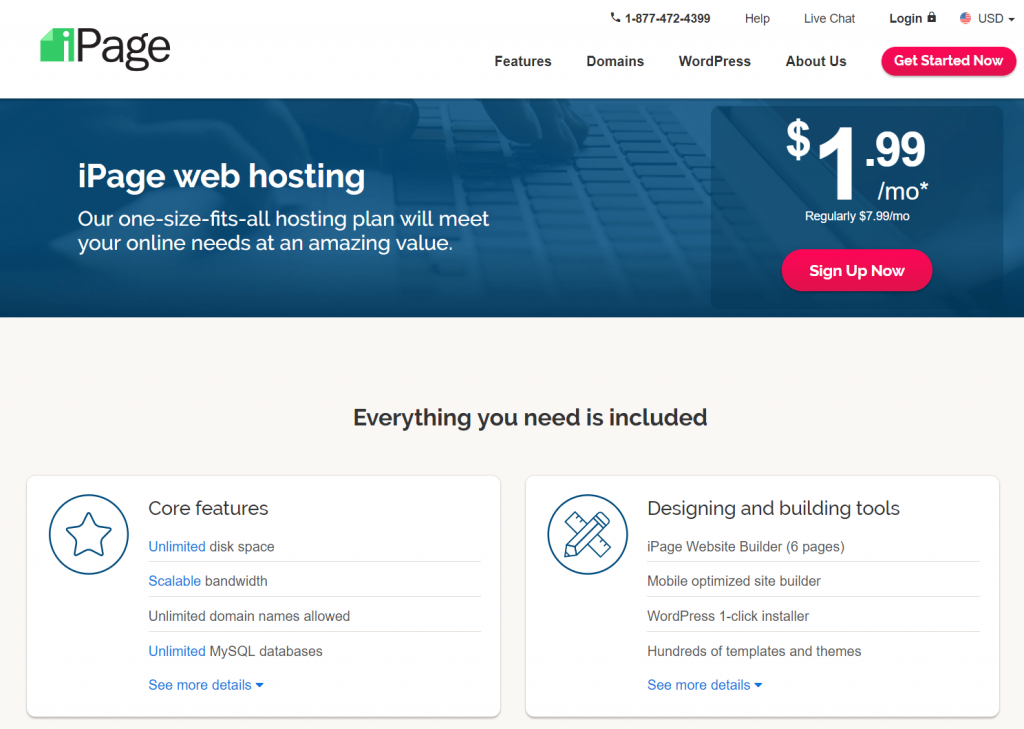Click Unlimited domain names allowed text
The height and width of the screenshot is (729, 1024).
click(249, 616)
